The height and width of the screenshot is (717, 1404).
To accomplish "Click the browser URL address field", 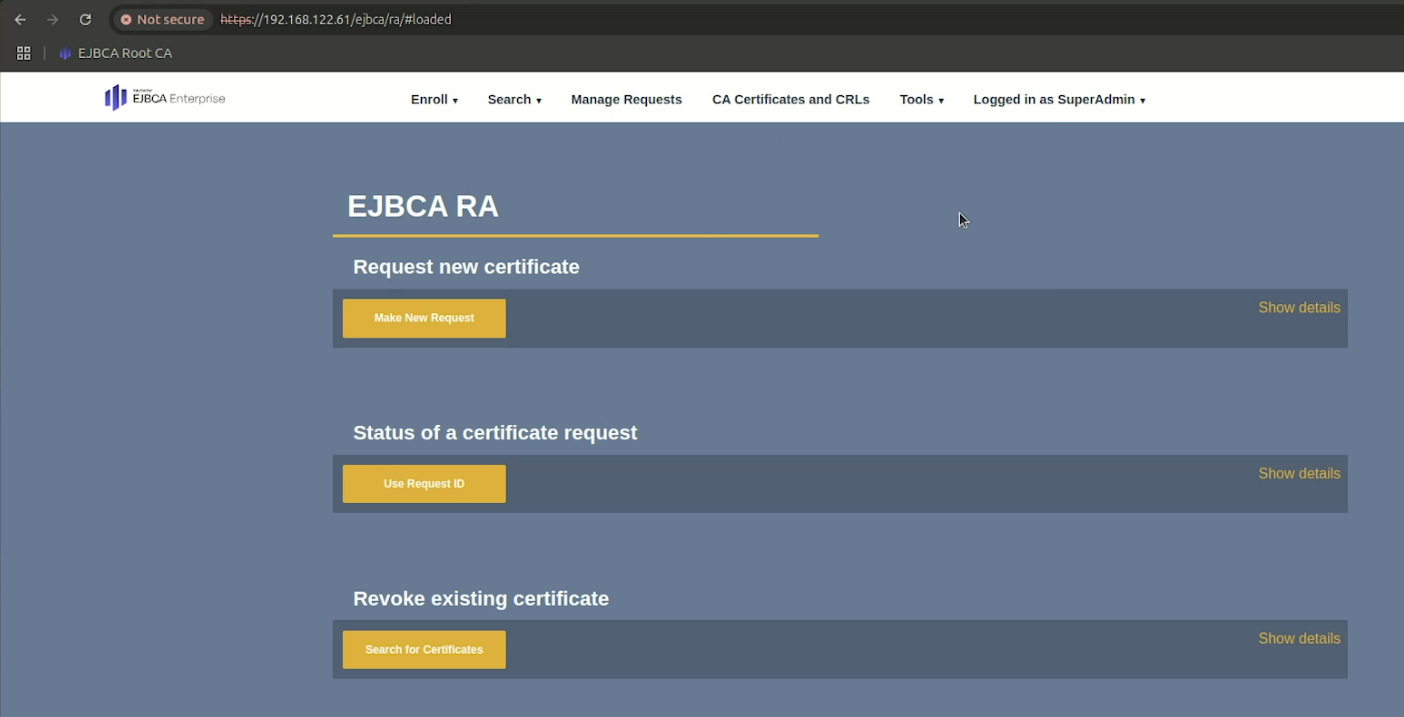I will coord(700,19).
